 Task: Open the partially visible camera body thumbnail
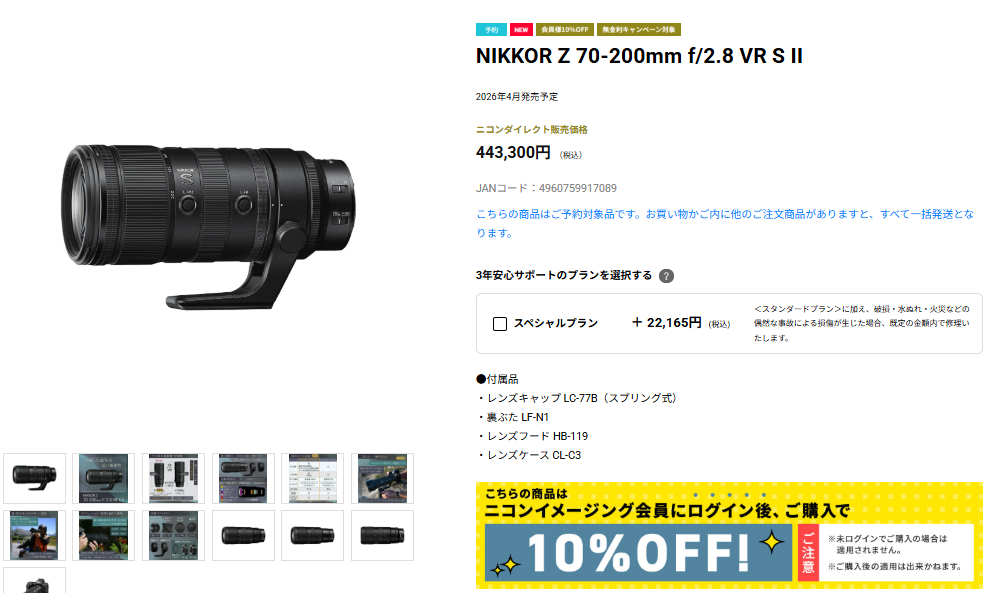pos(34,580)
